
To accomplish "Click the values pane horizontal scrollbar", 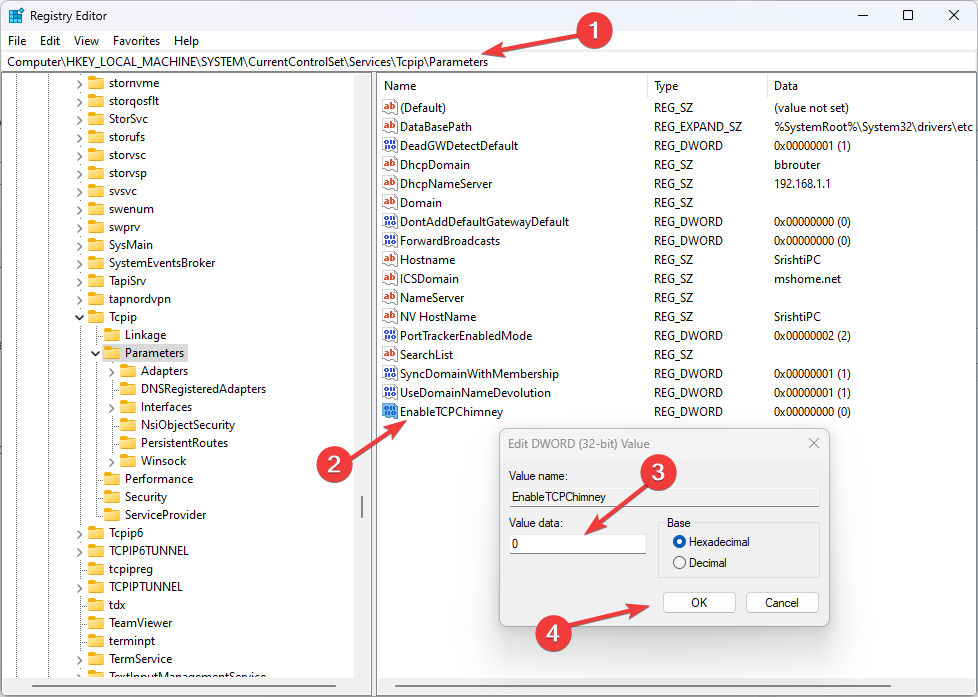I will pyautogui.click(x=642, y=686).
